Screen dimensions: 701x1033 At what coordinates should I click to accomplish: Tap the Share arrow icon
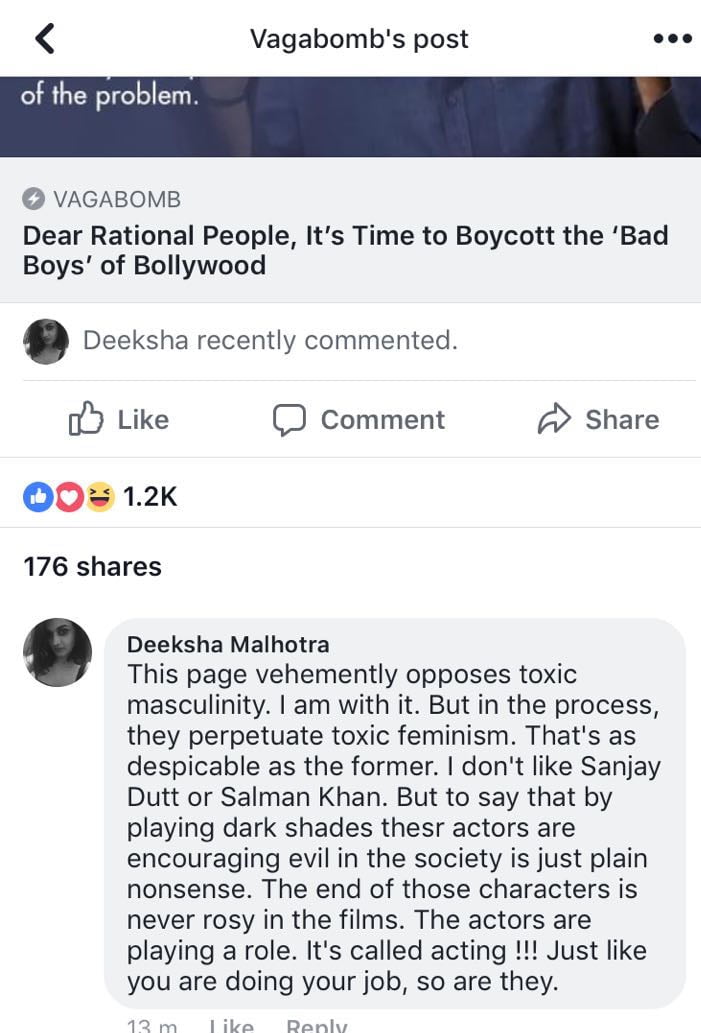click(553, 420)
